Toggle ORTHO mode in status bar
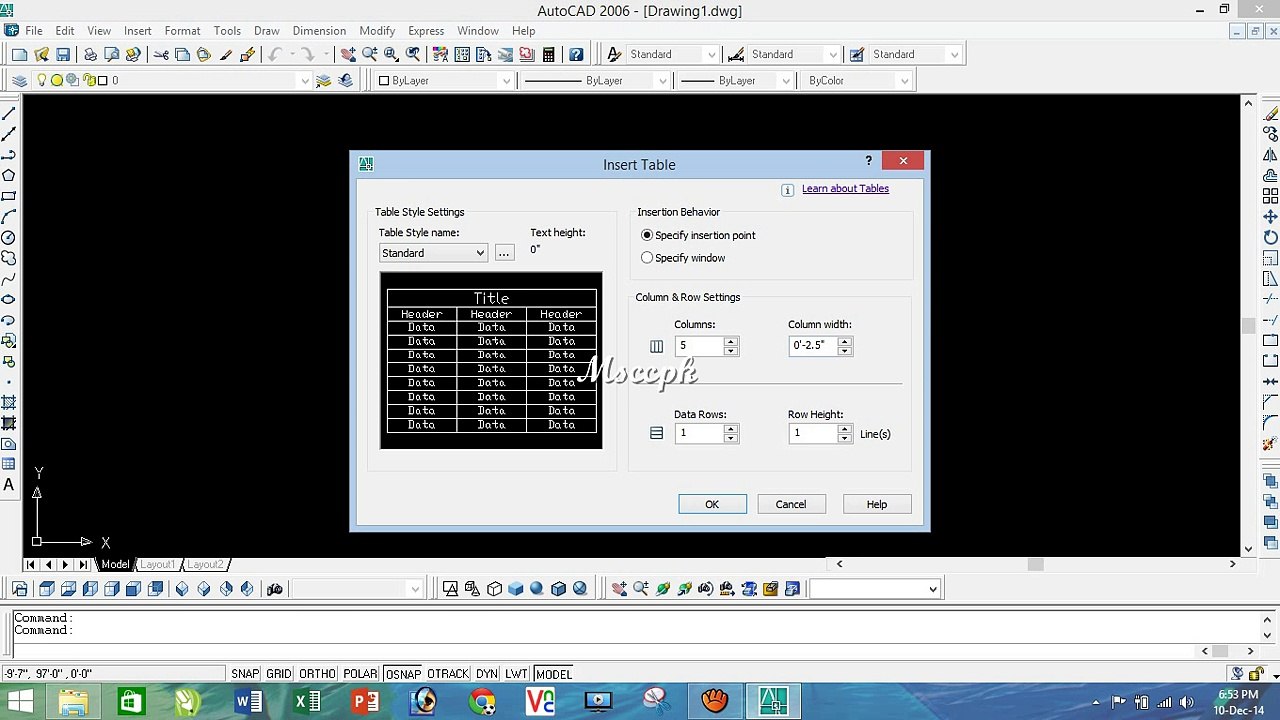The height and width of the screenshot is (720, 1280). (x=318, y=674)
